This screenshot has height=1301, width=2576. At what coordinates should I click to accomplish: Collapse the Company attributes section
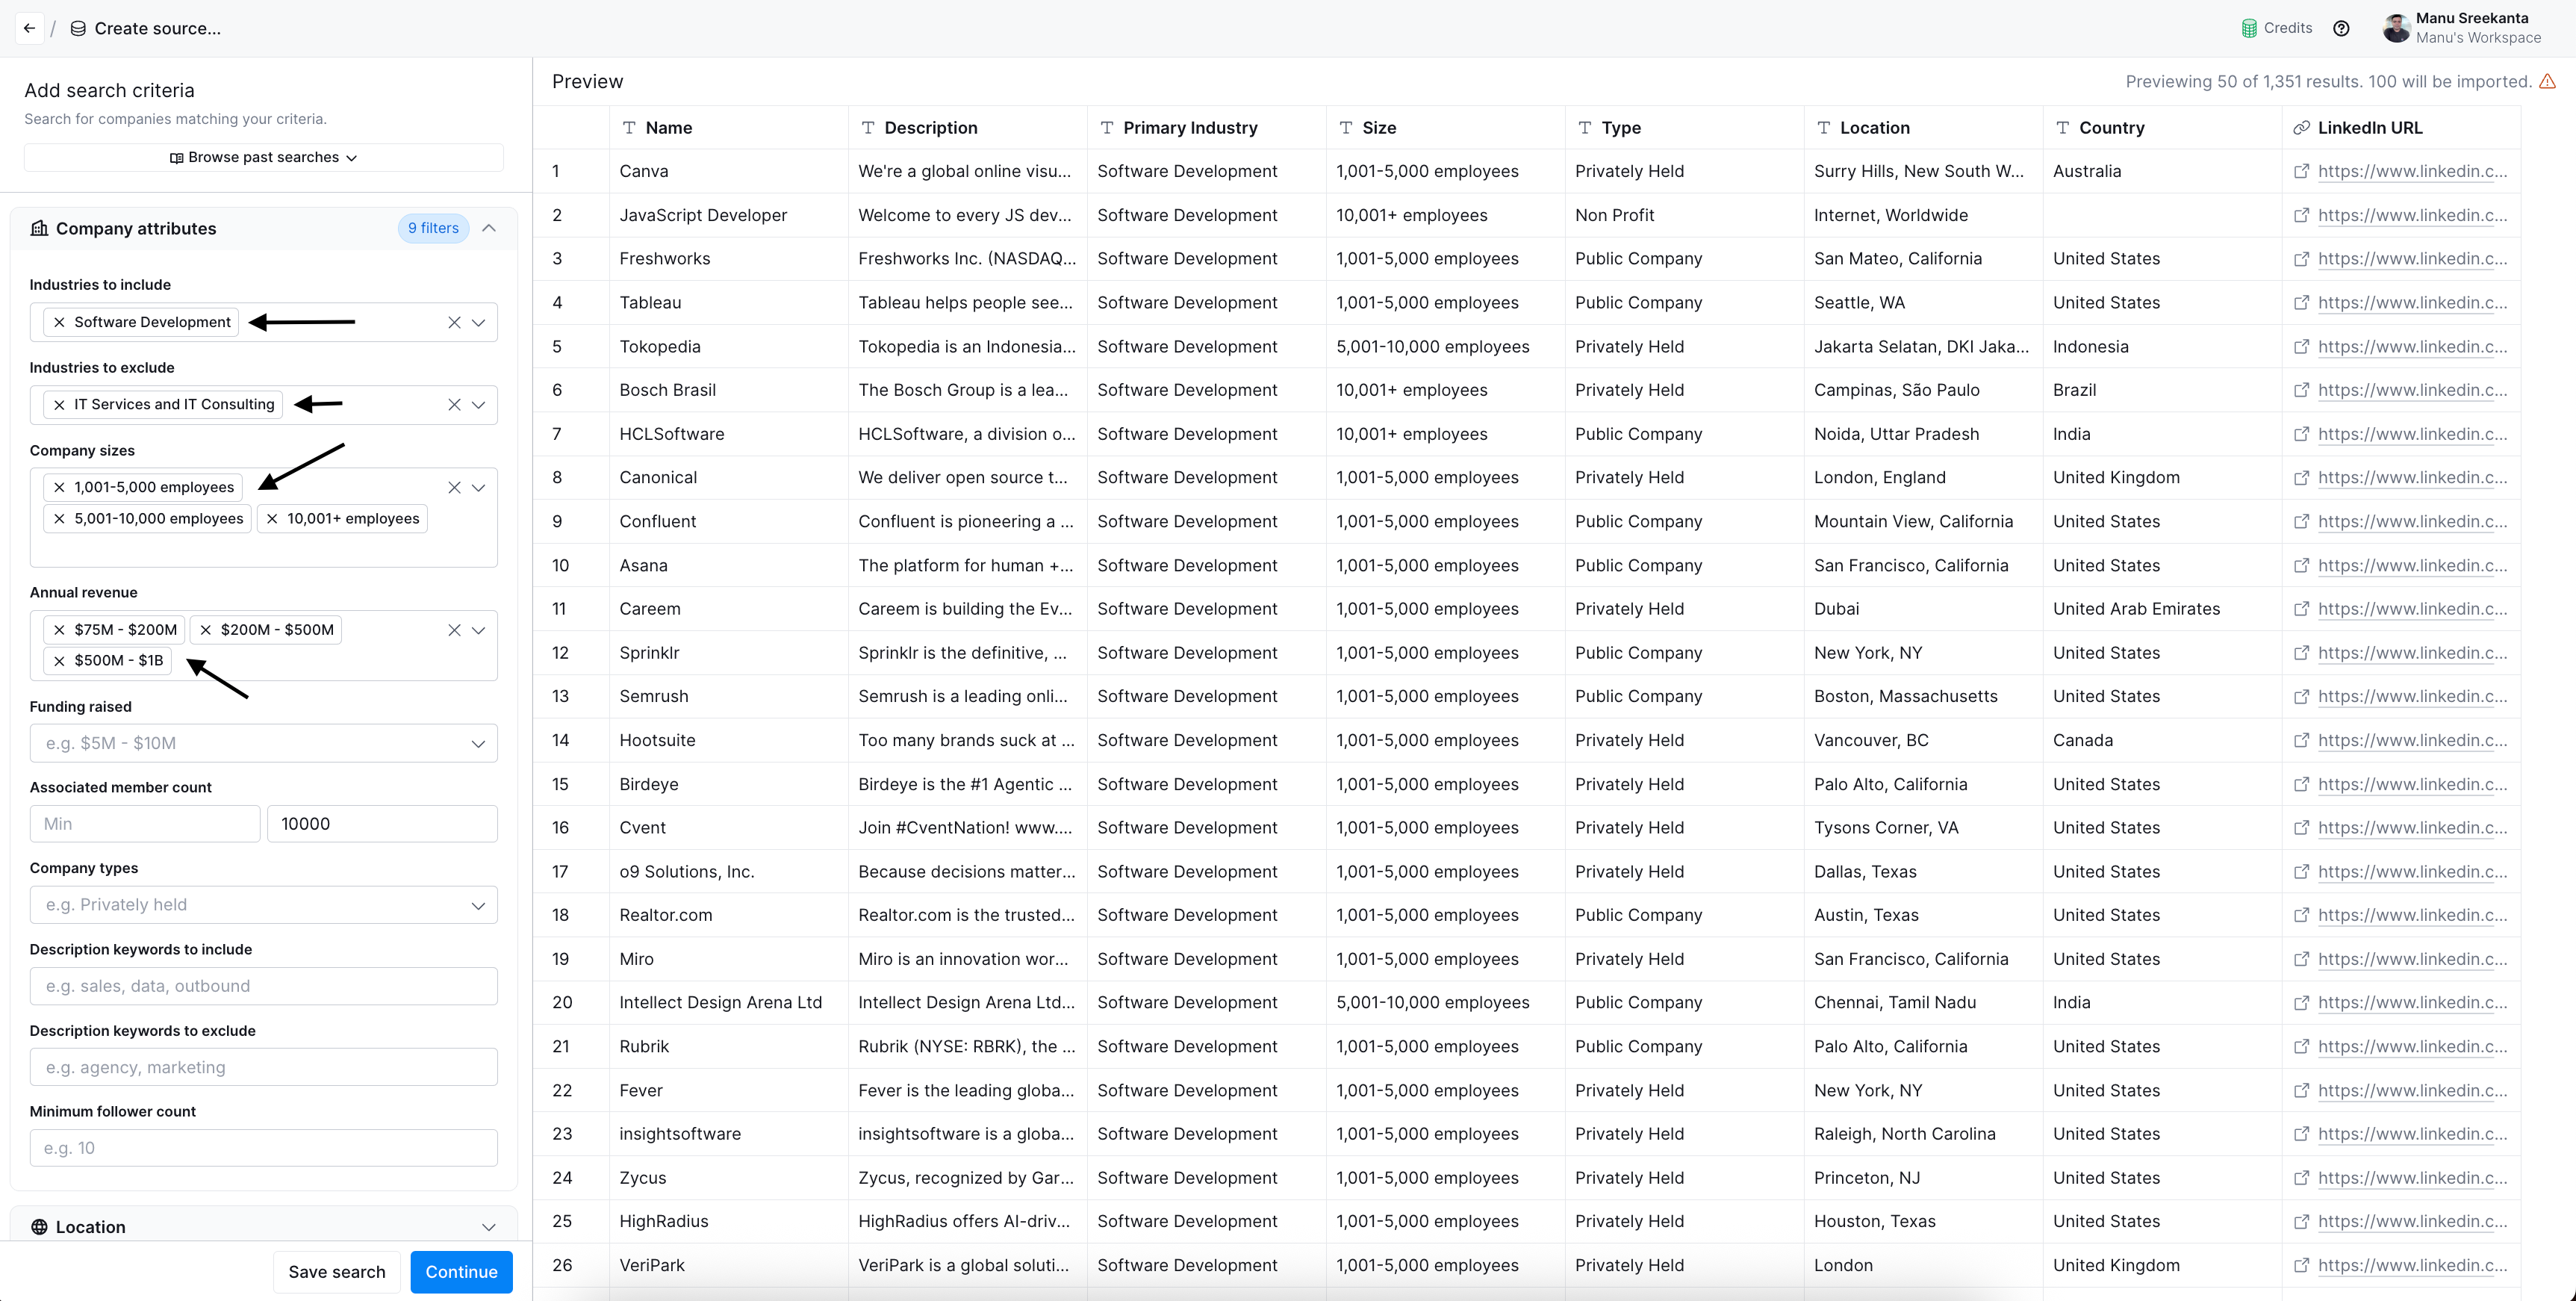489,228
